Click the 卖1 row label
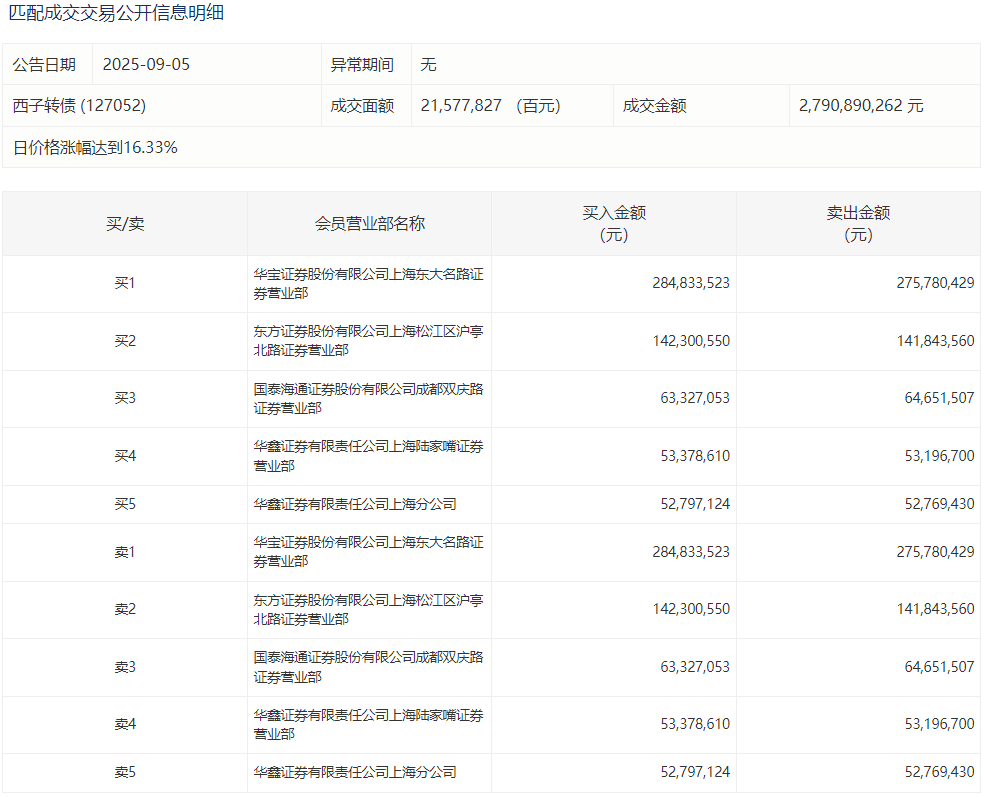 (125, 552)
